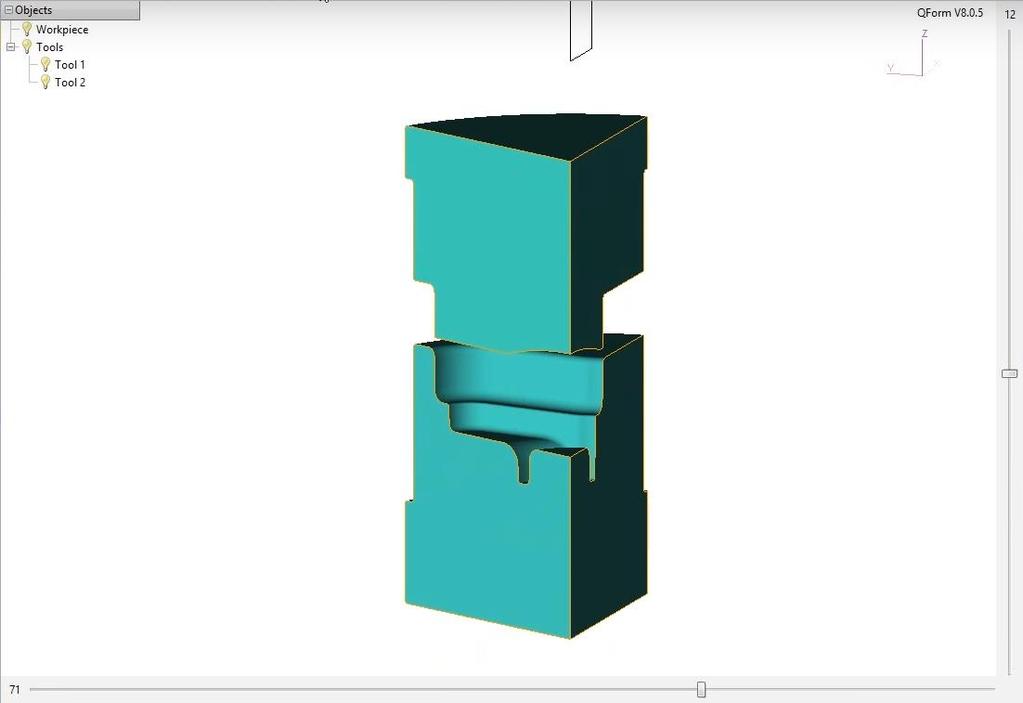Click the step number 71 label

pyautogui.click(x=15, y=689)
